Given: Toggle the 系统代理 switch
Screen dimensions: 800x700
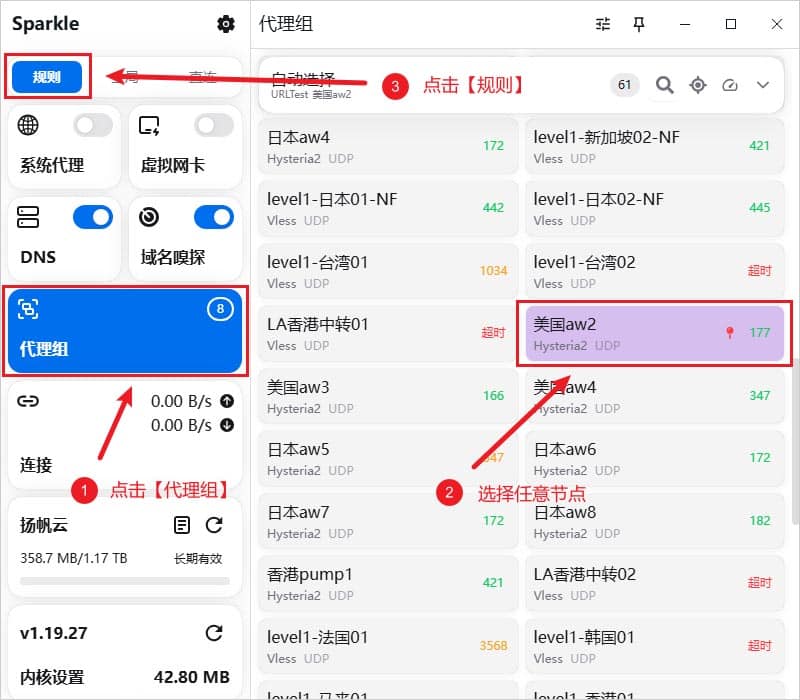Looking at the screenshot, I should [93, 126].
